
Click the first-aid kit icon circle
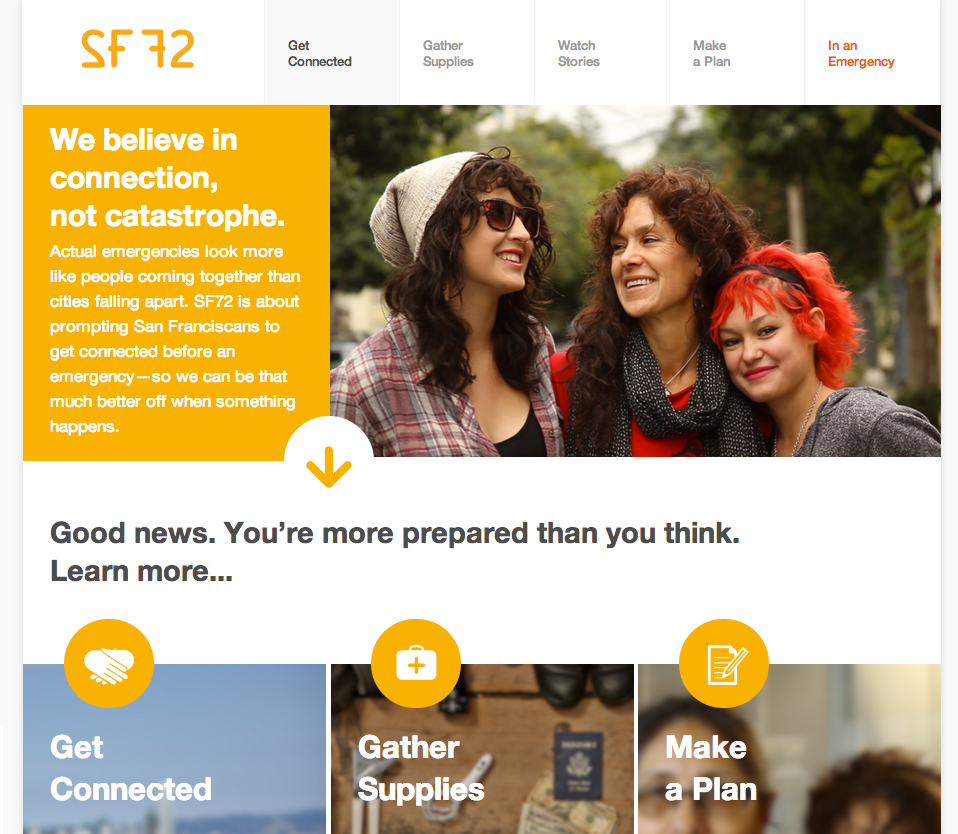(x=416, y=664)
